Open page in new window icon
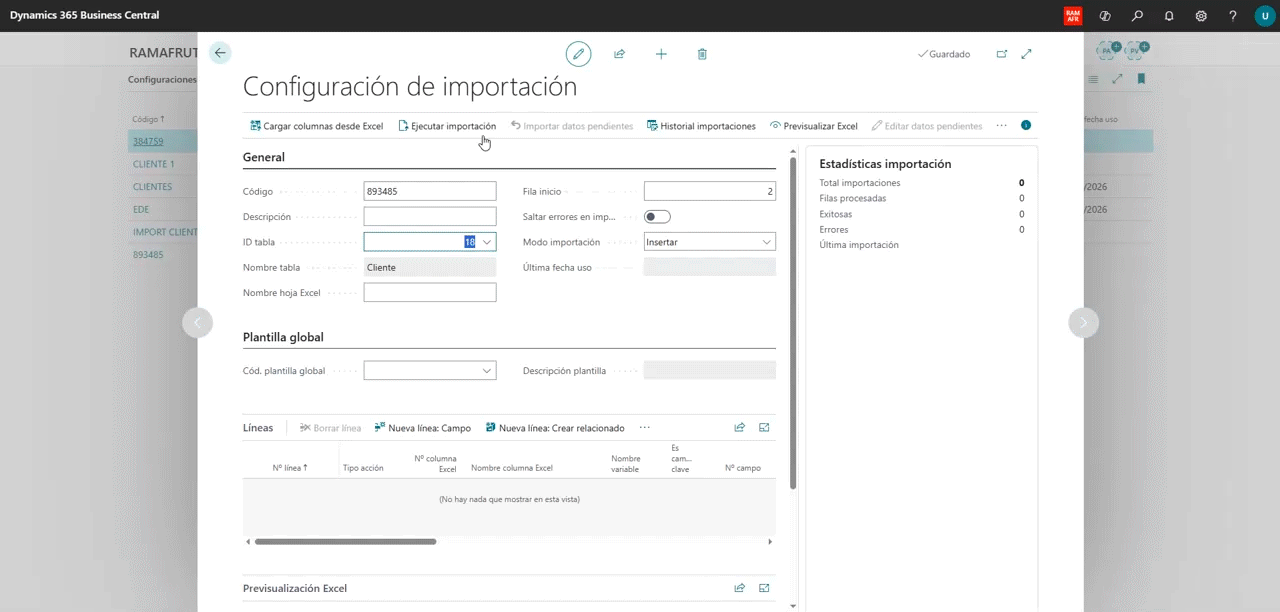The height and width of the screenshot is (612, 1280). 1002,54
